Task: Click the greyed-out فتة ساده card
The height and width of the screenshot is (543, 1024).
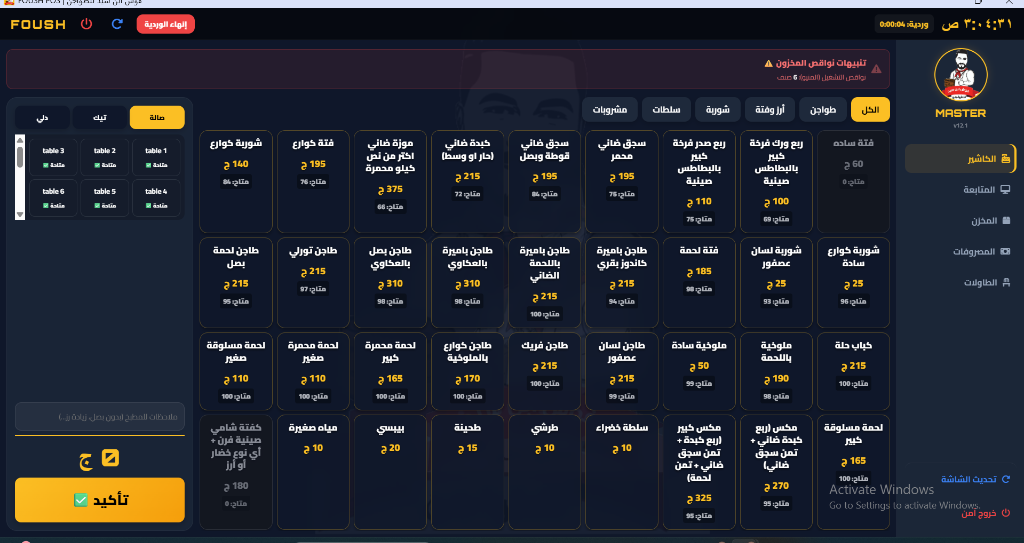Action: 854,182
